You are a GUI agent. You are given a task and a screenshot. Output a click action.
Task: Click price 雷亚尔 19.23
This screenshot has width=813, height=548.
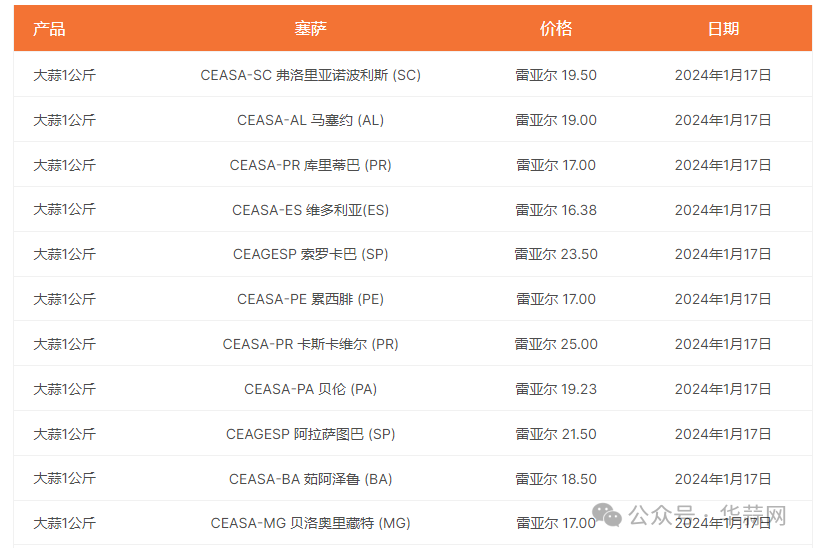pyautogui.click(x=556, y=389)
